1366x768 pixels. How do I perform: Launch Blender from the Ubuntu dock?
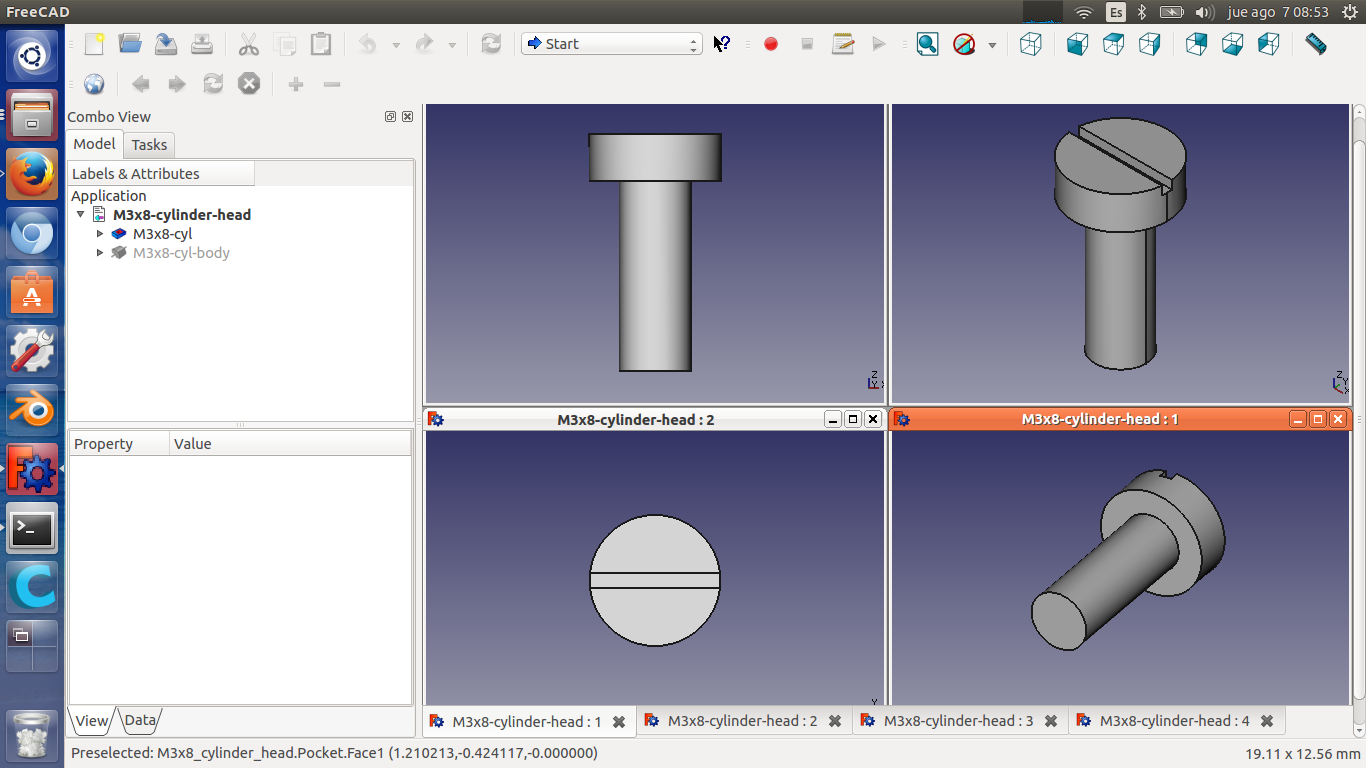coord(32,411)
